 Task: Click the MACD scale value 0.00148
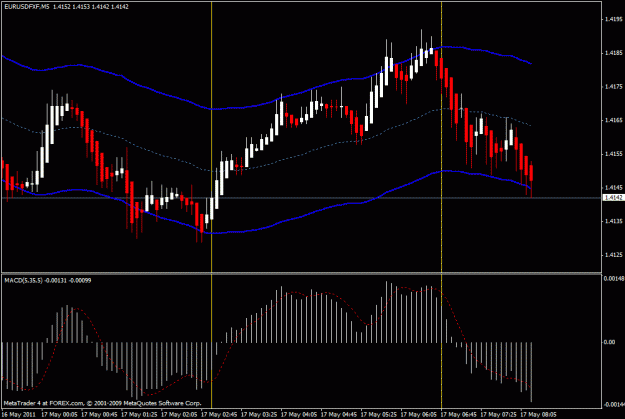coord(614,279)
